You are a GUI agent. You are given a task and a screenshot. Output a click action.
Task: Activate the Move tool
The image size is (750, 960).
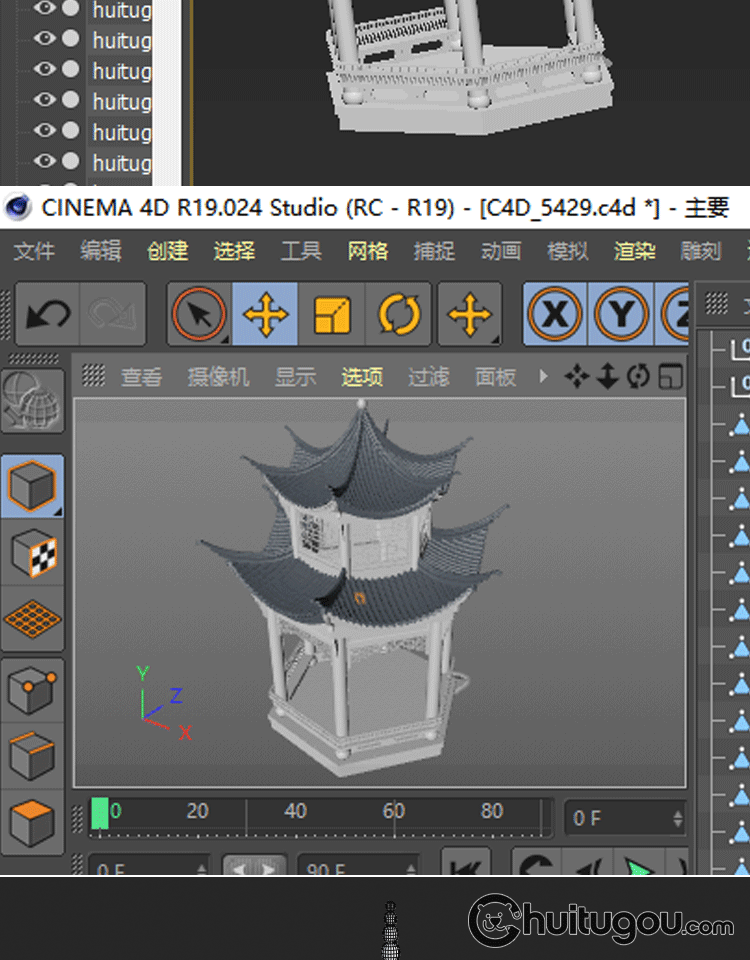(x=265, y=315)
